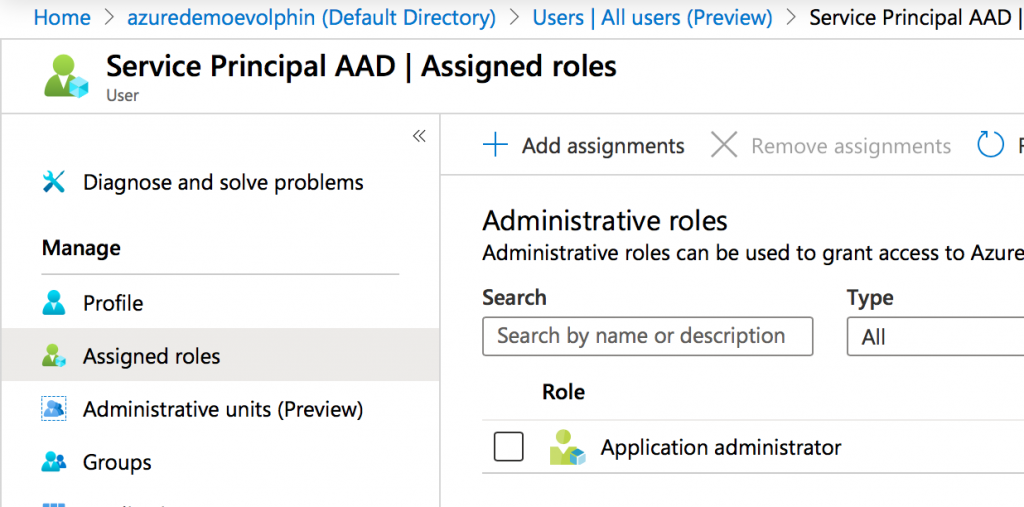Click the Administrative roles heading
Screen dimensions: 1024x507
pos(605,221)
